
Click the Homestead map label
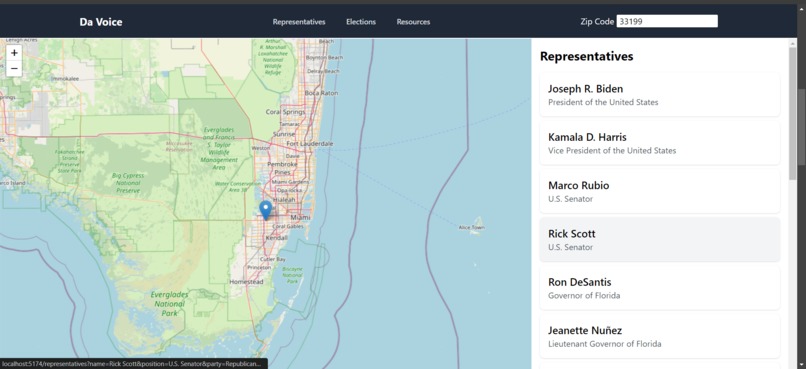coord(246,282)
